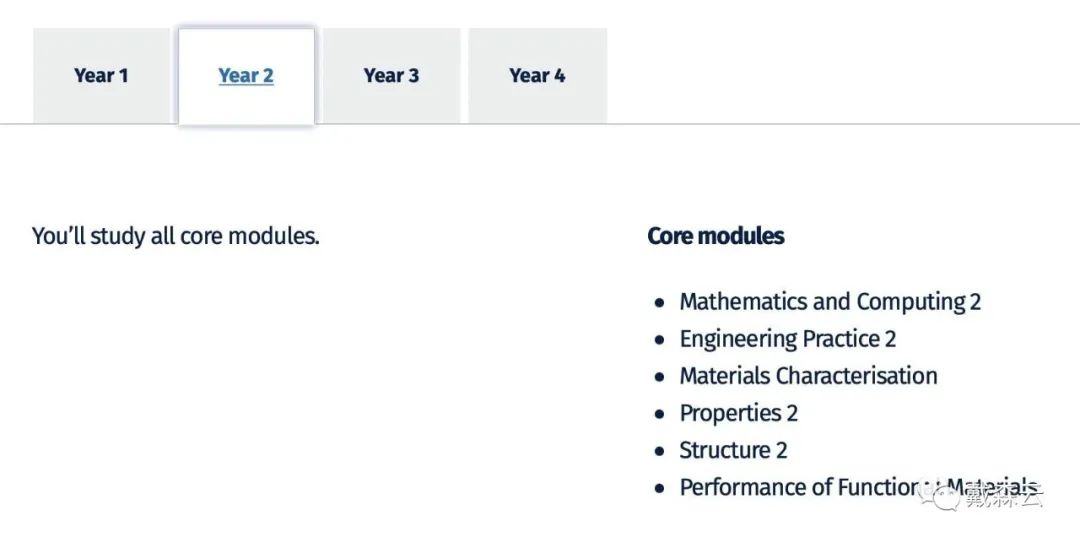
Task: Click the bullet before Mathematics and Computing 2
Action: [x=660, y=303]
